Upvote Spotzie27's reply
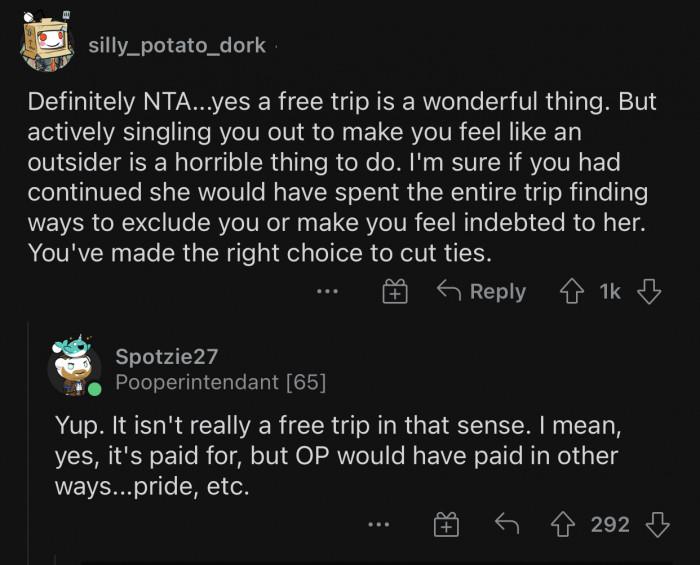The width and height of the screenshot is (700, 565). tap(565, 524)
